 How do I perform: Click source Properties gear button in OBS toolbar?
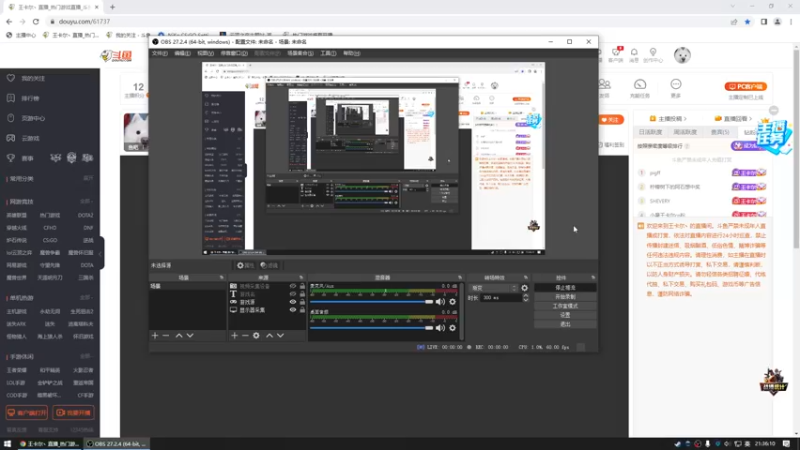[245, 265]
